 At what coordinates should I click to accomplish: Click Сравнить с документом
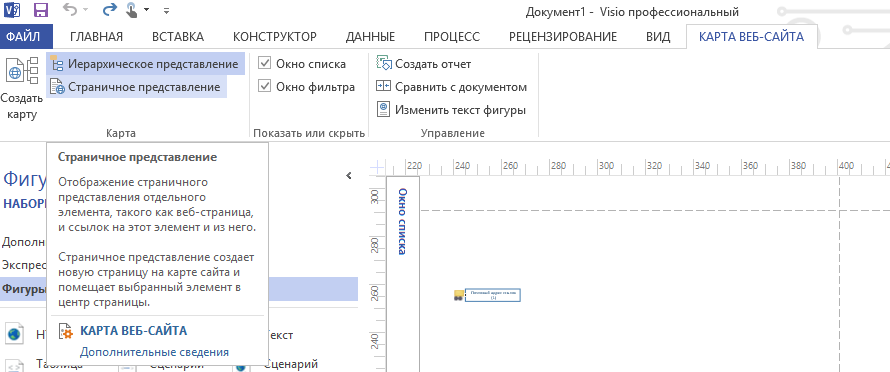click(452, 87)
